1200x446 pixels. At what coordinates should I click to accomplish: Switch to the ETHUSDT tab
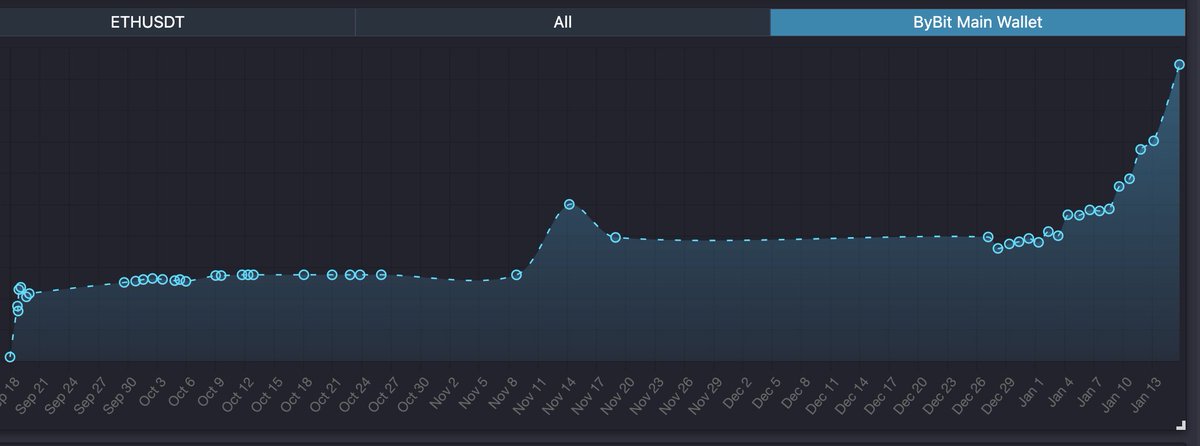pyautogui.click(x=150, y=21)
